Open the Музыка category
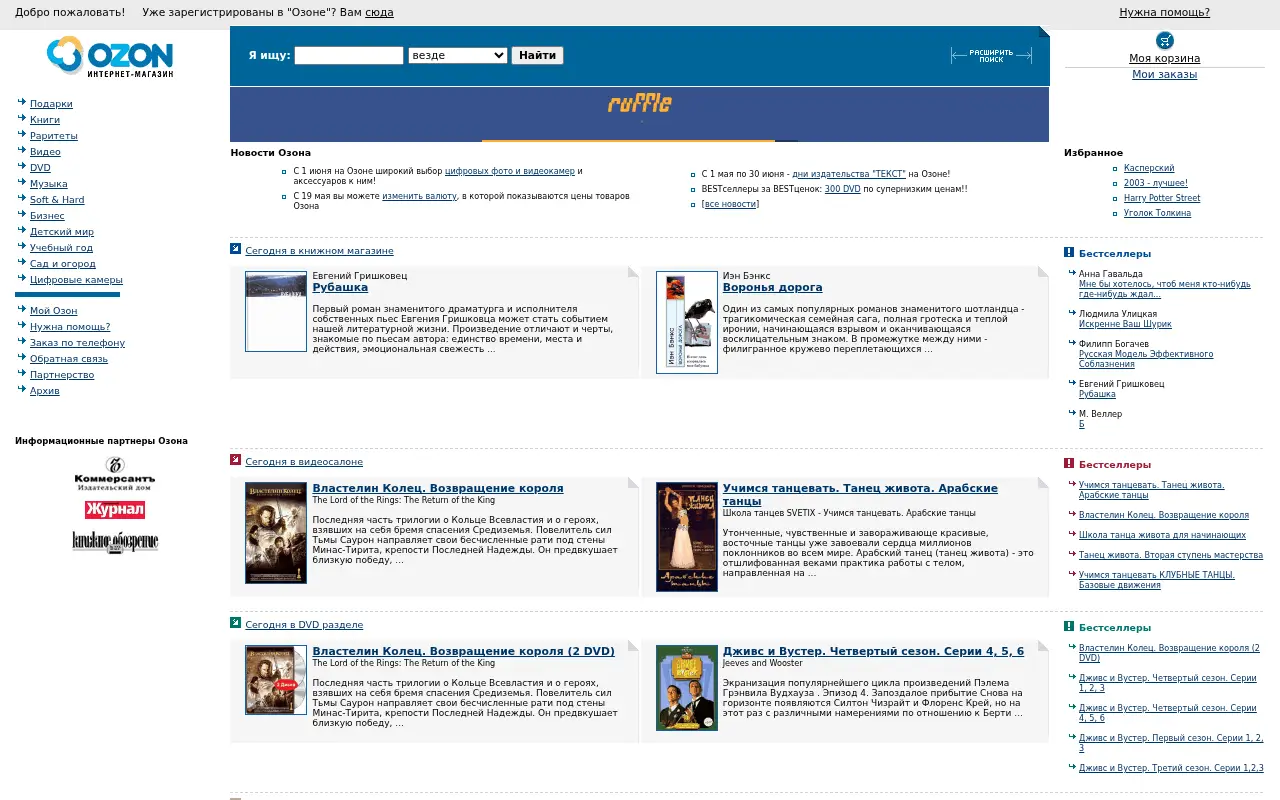Screen dimensions: 1280x800 49,184
